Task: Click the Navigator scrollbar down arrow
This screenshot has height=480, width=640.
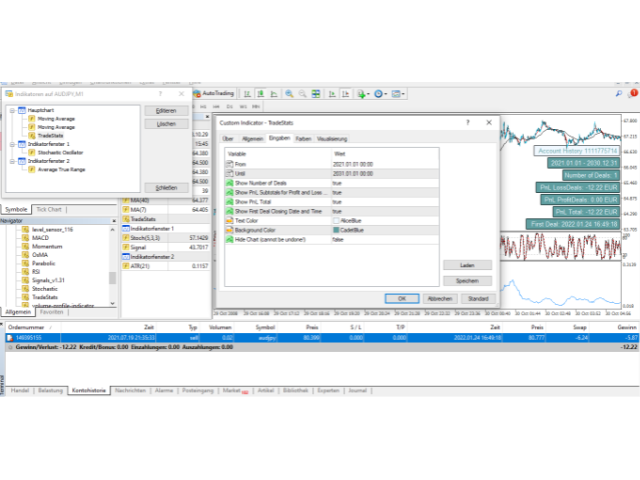Action: (112, 303)
